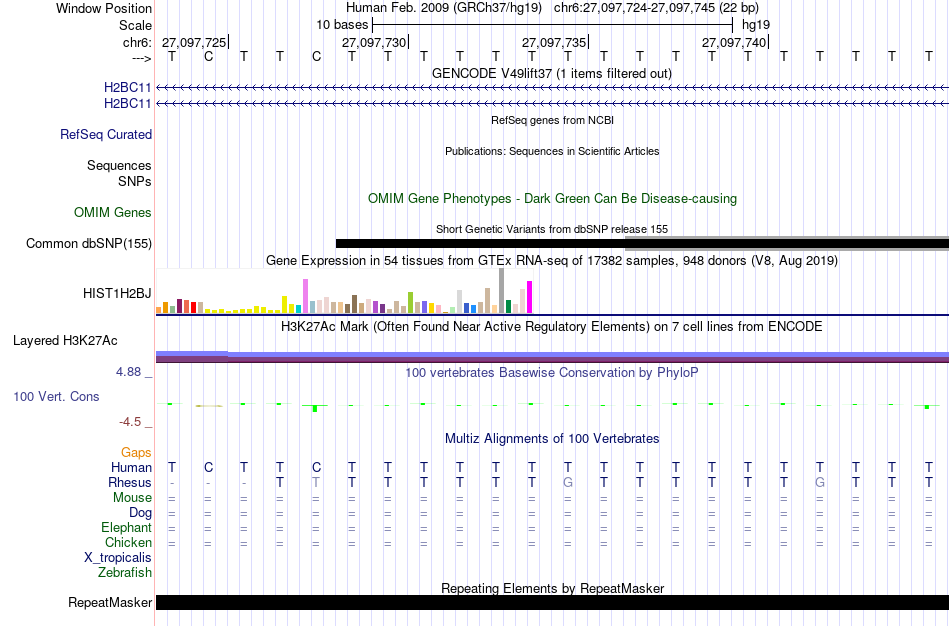Open 'Publications: Sequences in Scientific Articles' title
950x626 pixels.
tap(552, 151)
